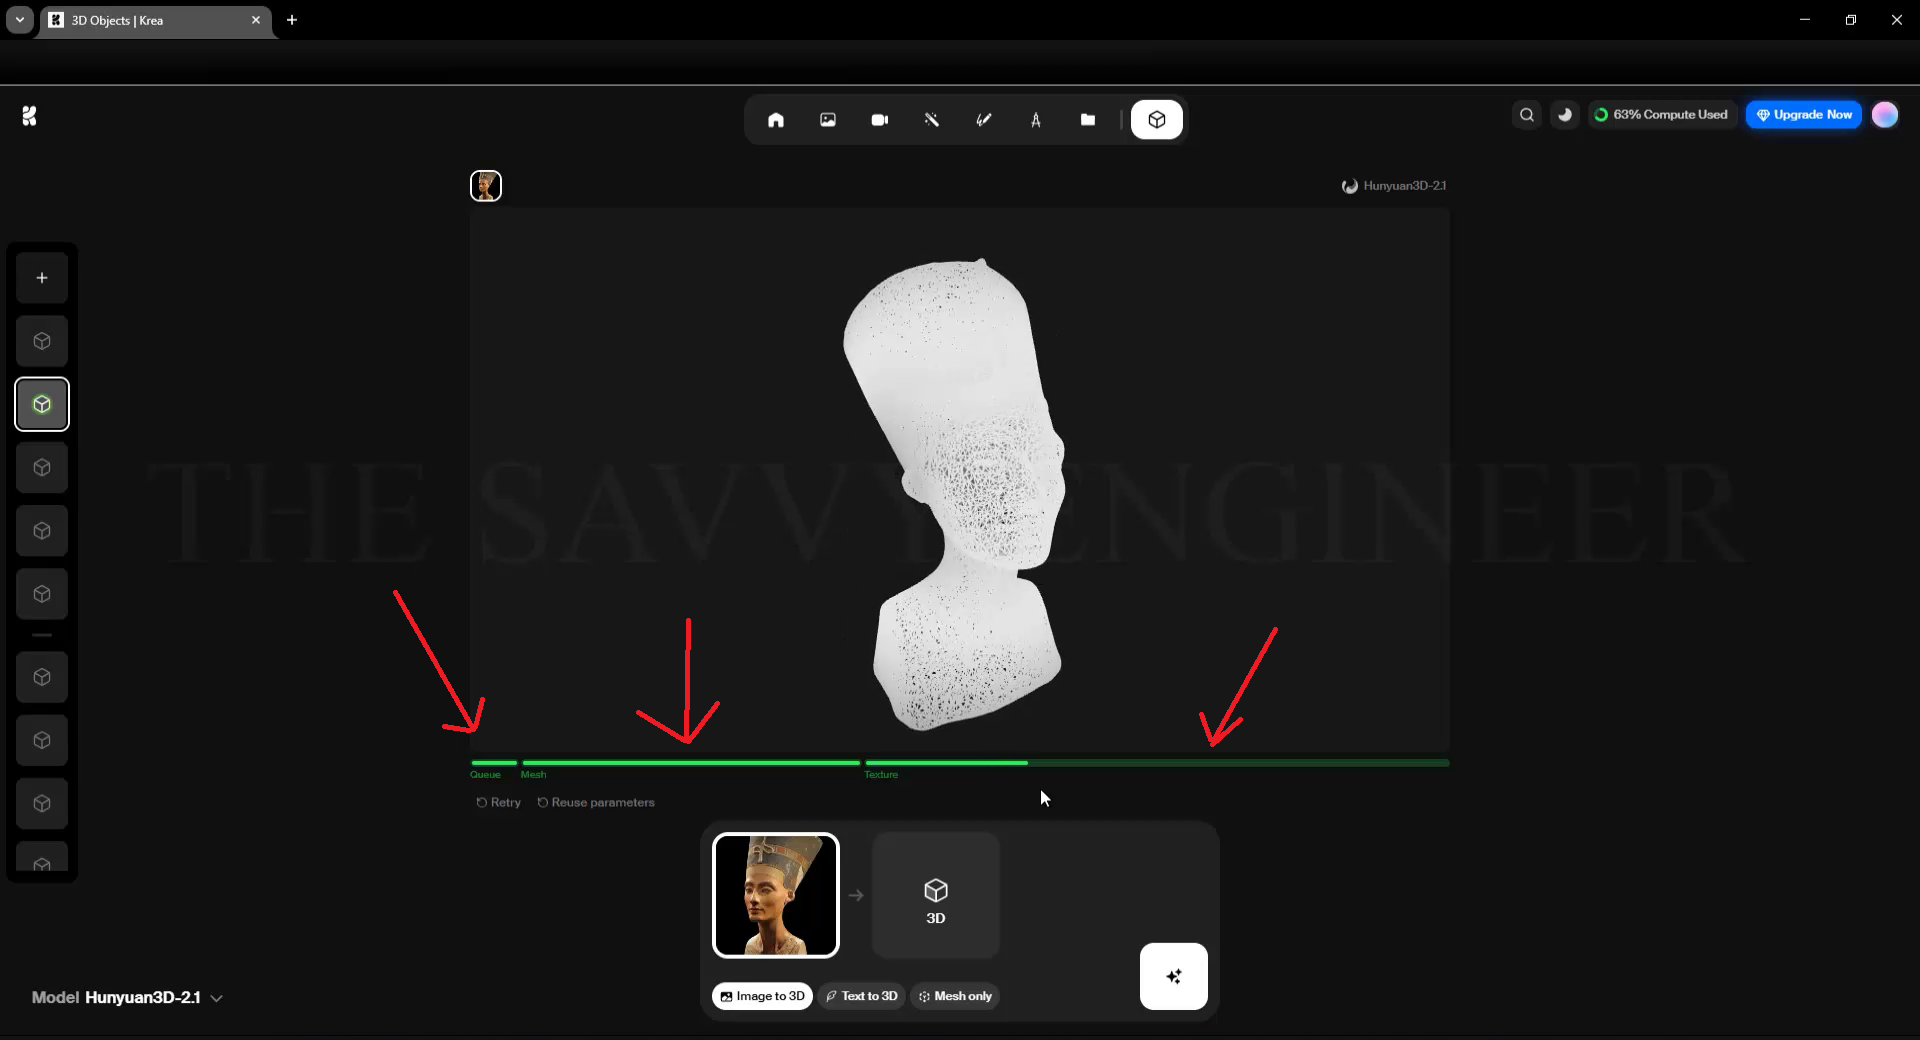This screenshot has height=1040, width=1920.
Task: Click the Nefertiti bust input thumbnail
Action: point(776,895)
